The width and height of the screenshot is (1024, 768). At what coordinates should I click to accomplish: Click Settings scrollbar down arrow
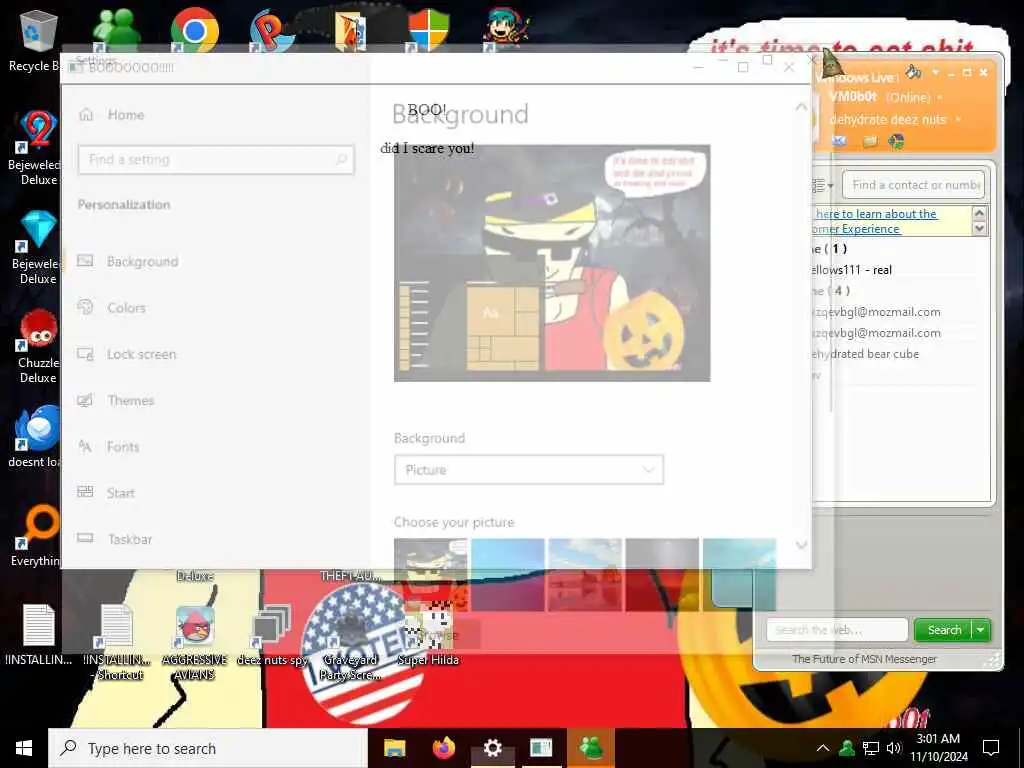[801, 545]
